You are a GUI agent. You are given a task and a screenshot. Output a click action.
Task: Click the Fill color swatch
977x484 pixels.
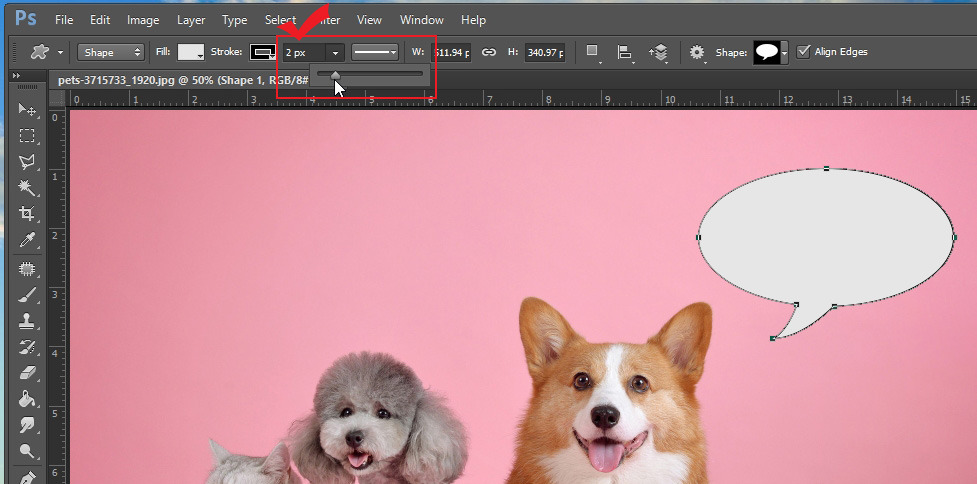(x=191, y=52)
